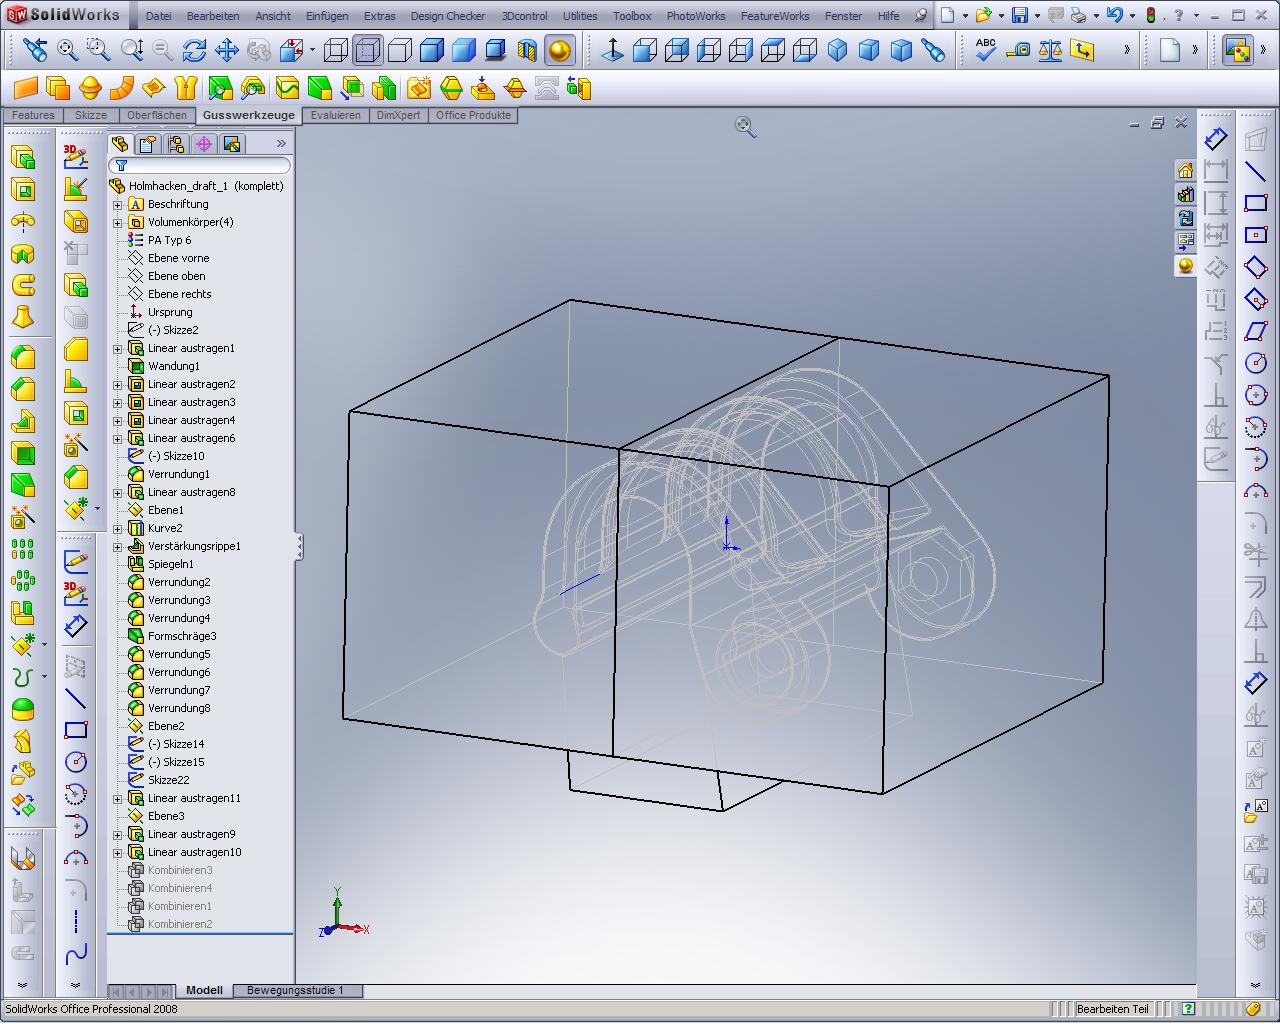This screenshot has width=1280, height=1024.
Task: Open the dropdown arrow next to Undo
Action: [1132, 16]
